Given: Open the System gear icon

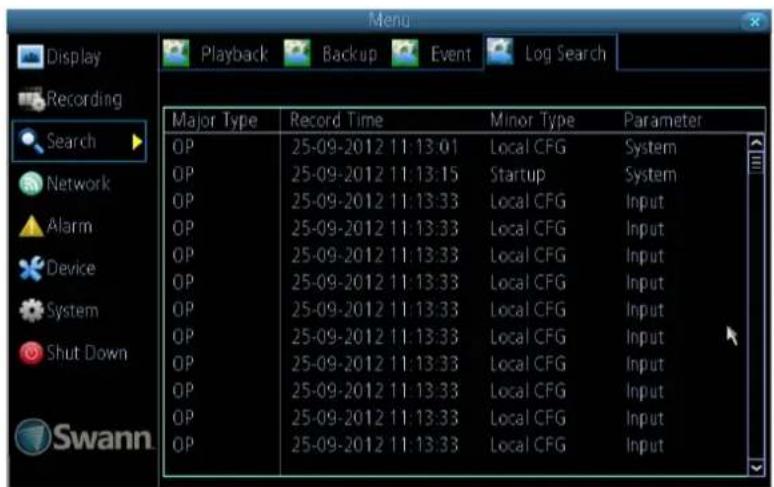Looking at the screenshot, I should point(31,311).
